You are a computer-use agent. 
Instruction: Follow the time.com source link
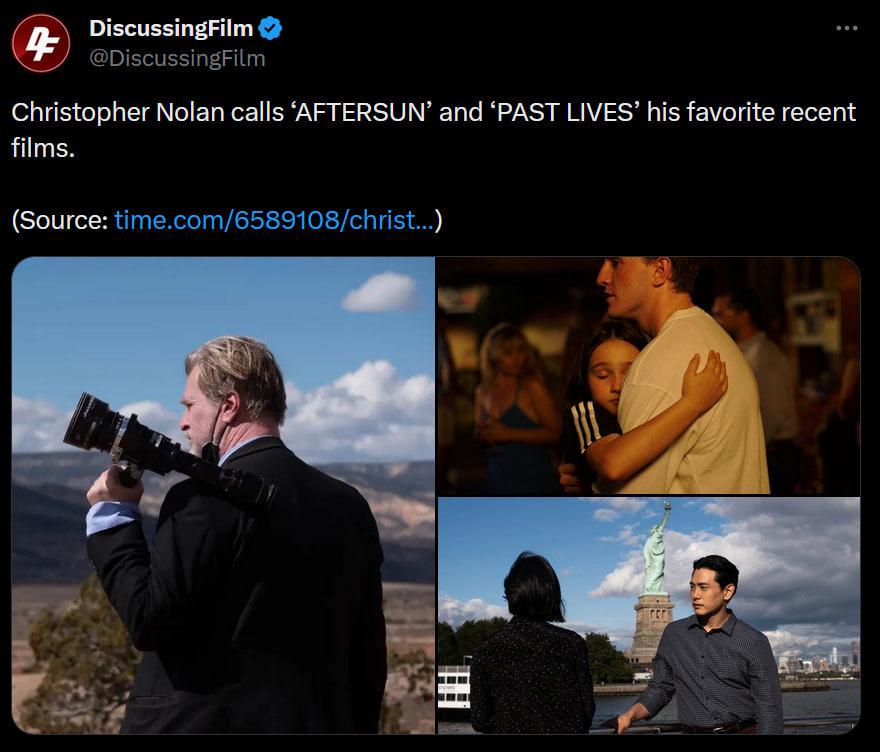(x=274, y=220)
